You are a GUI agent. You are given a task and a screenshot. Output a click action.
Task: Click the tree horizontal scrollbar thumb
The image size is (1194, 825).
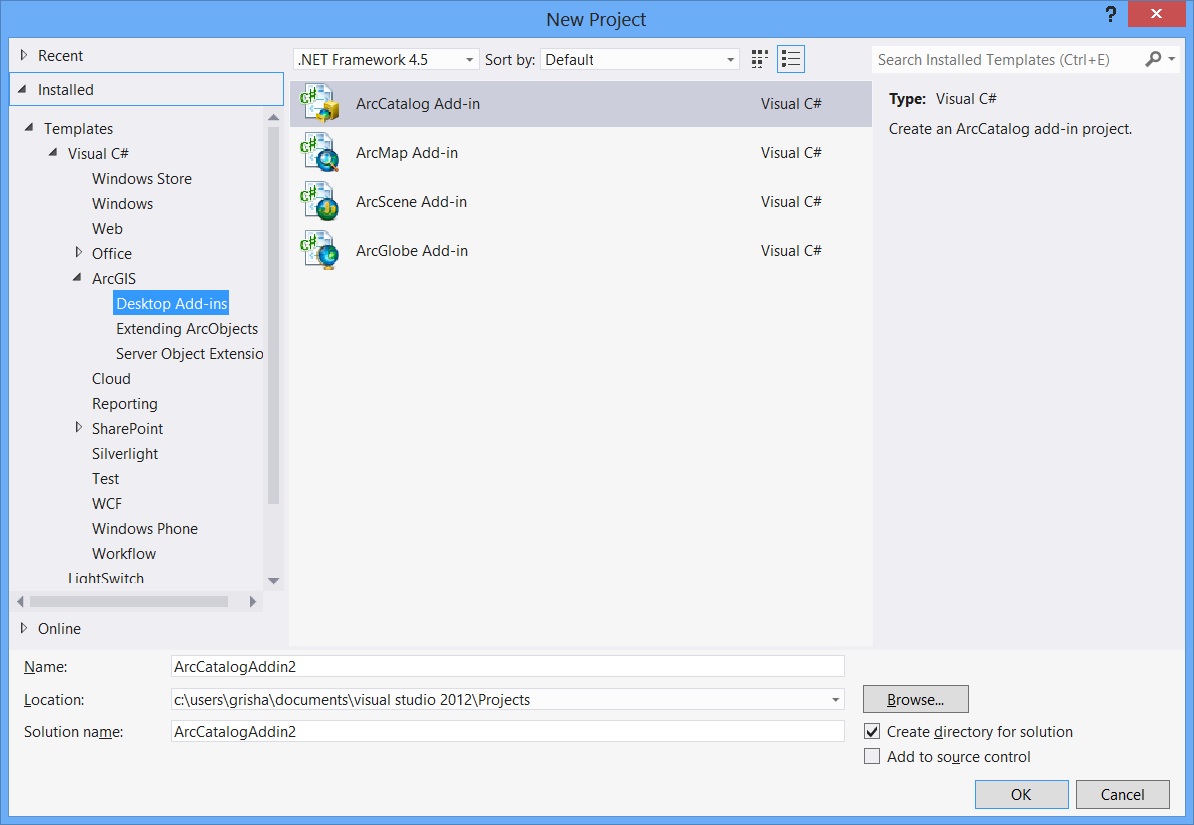point(129,602)
